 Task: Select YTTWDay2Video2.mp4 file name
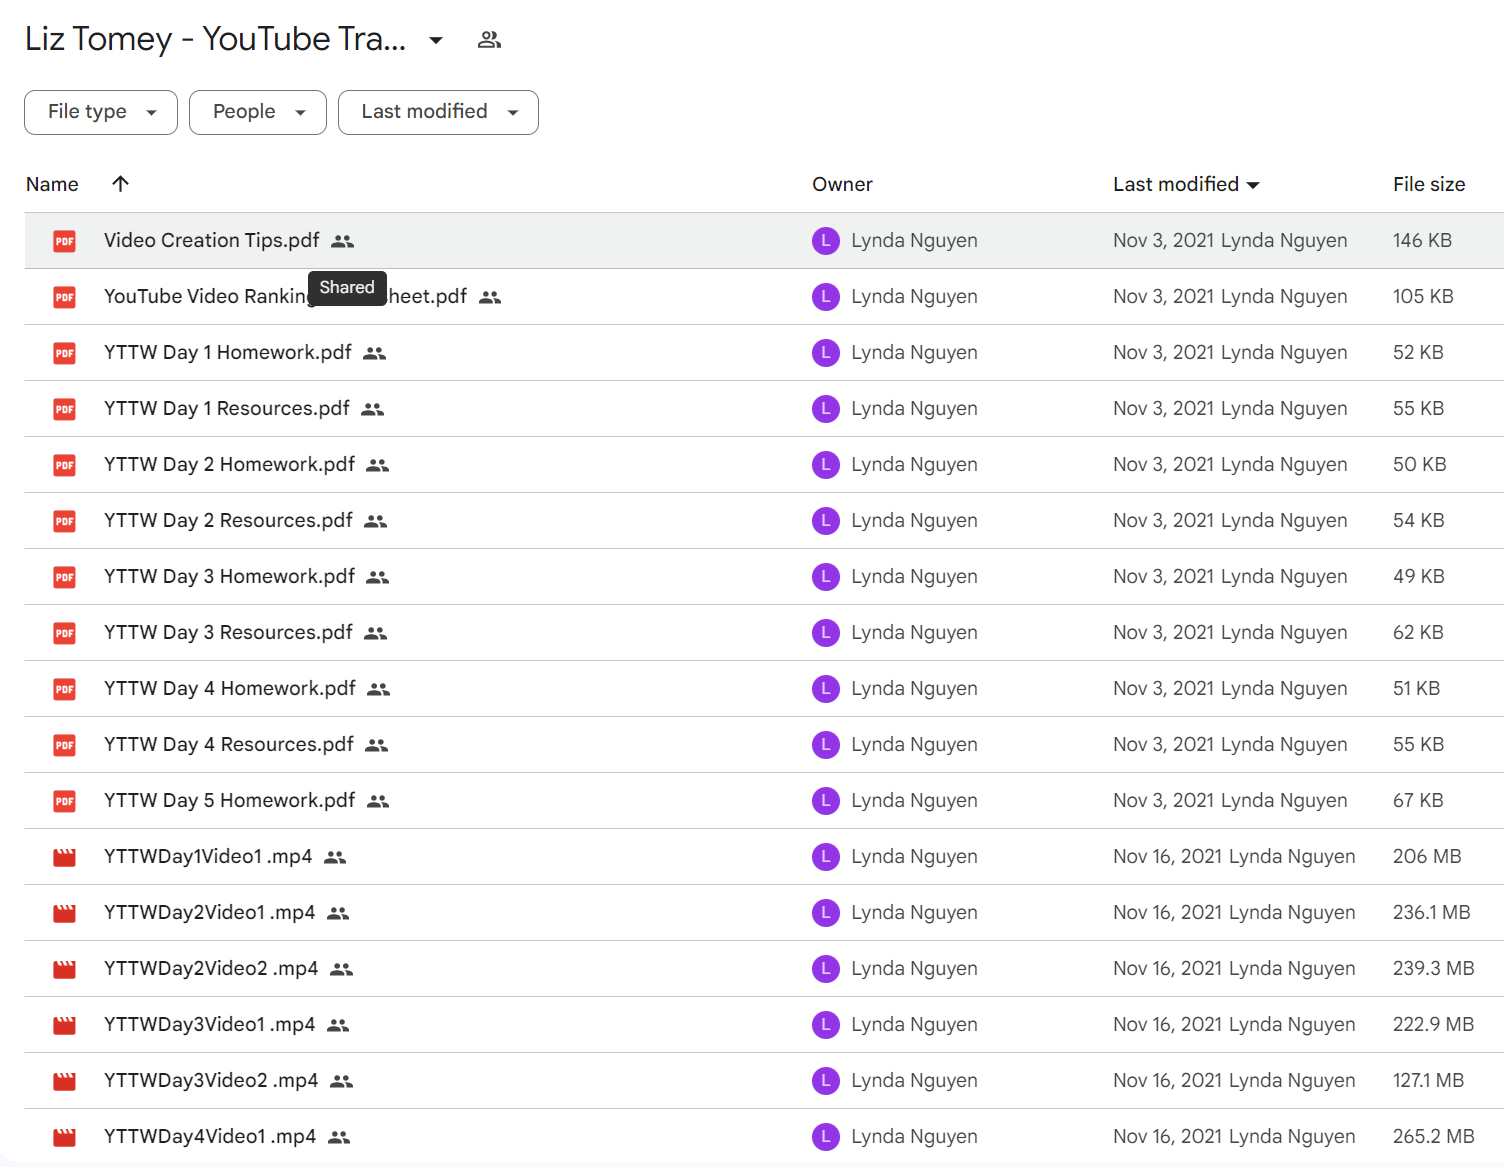tap(211, 968)
